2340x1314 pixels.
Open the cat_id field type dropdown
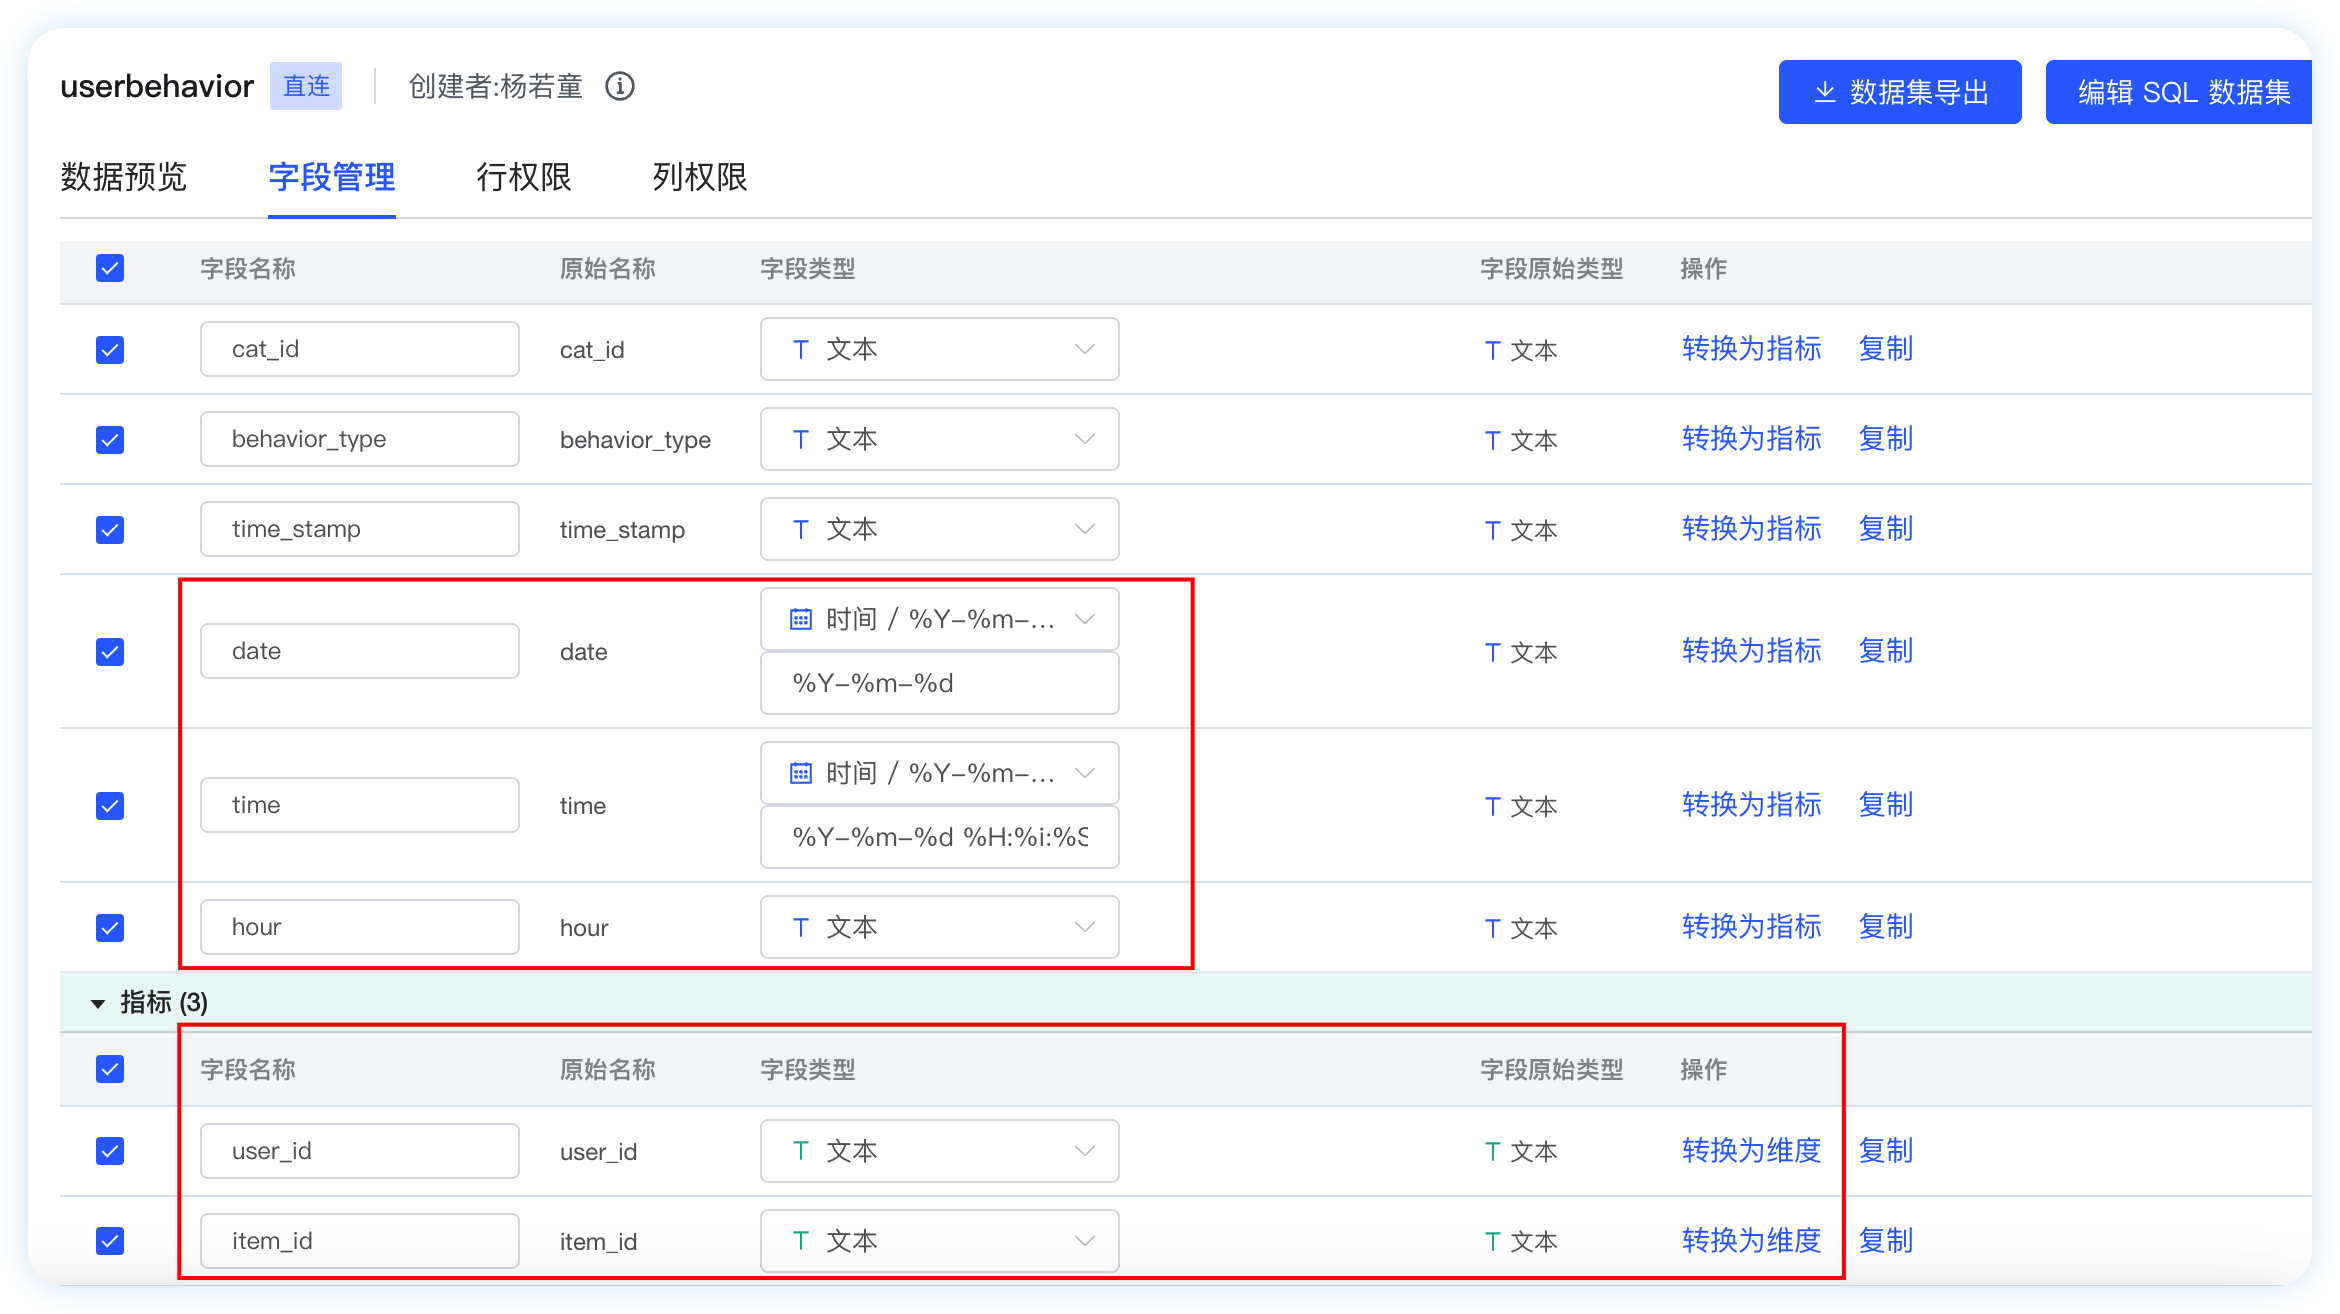coord(939,349)
